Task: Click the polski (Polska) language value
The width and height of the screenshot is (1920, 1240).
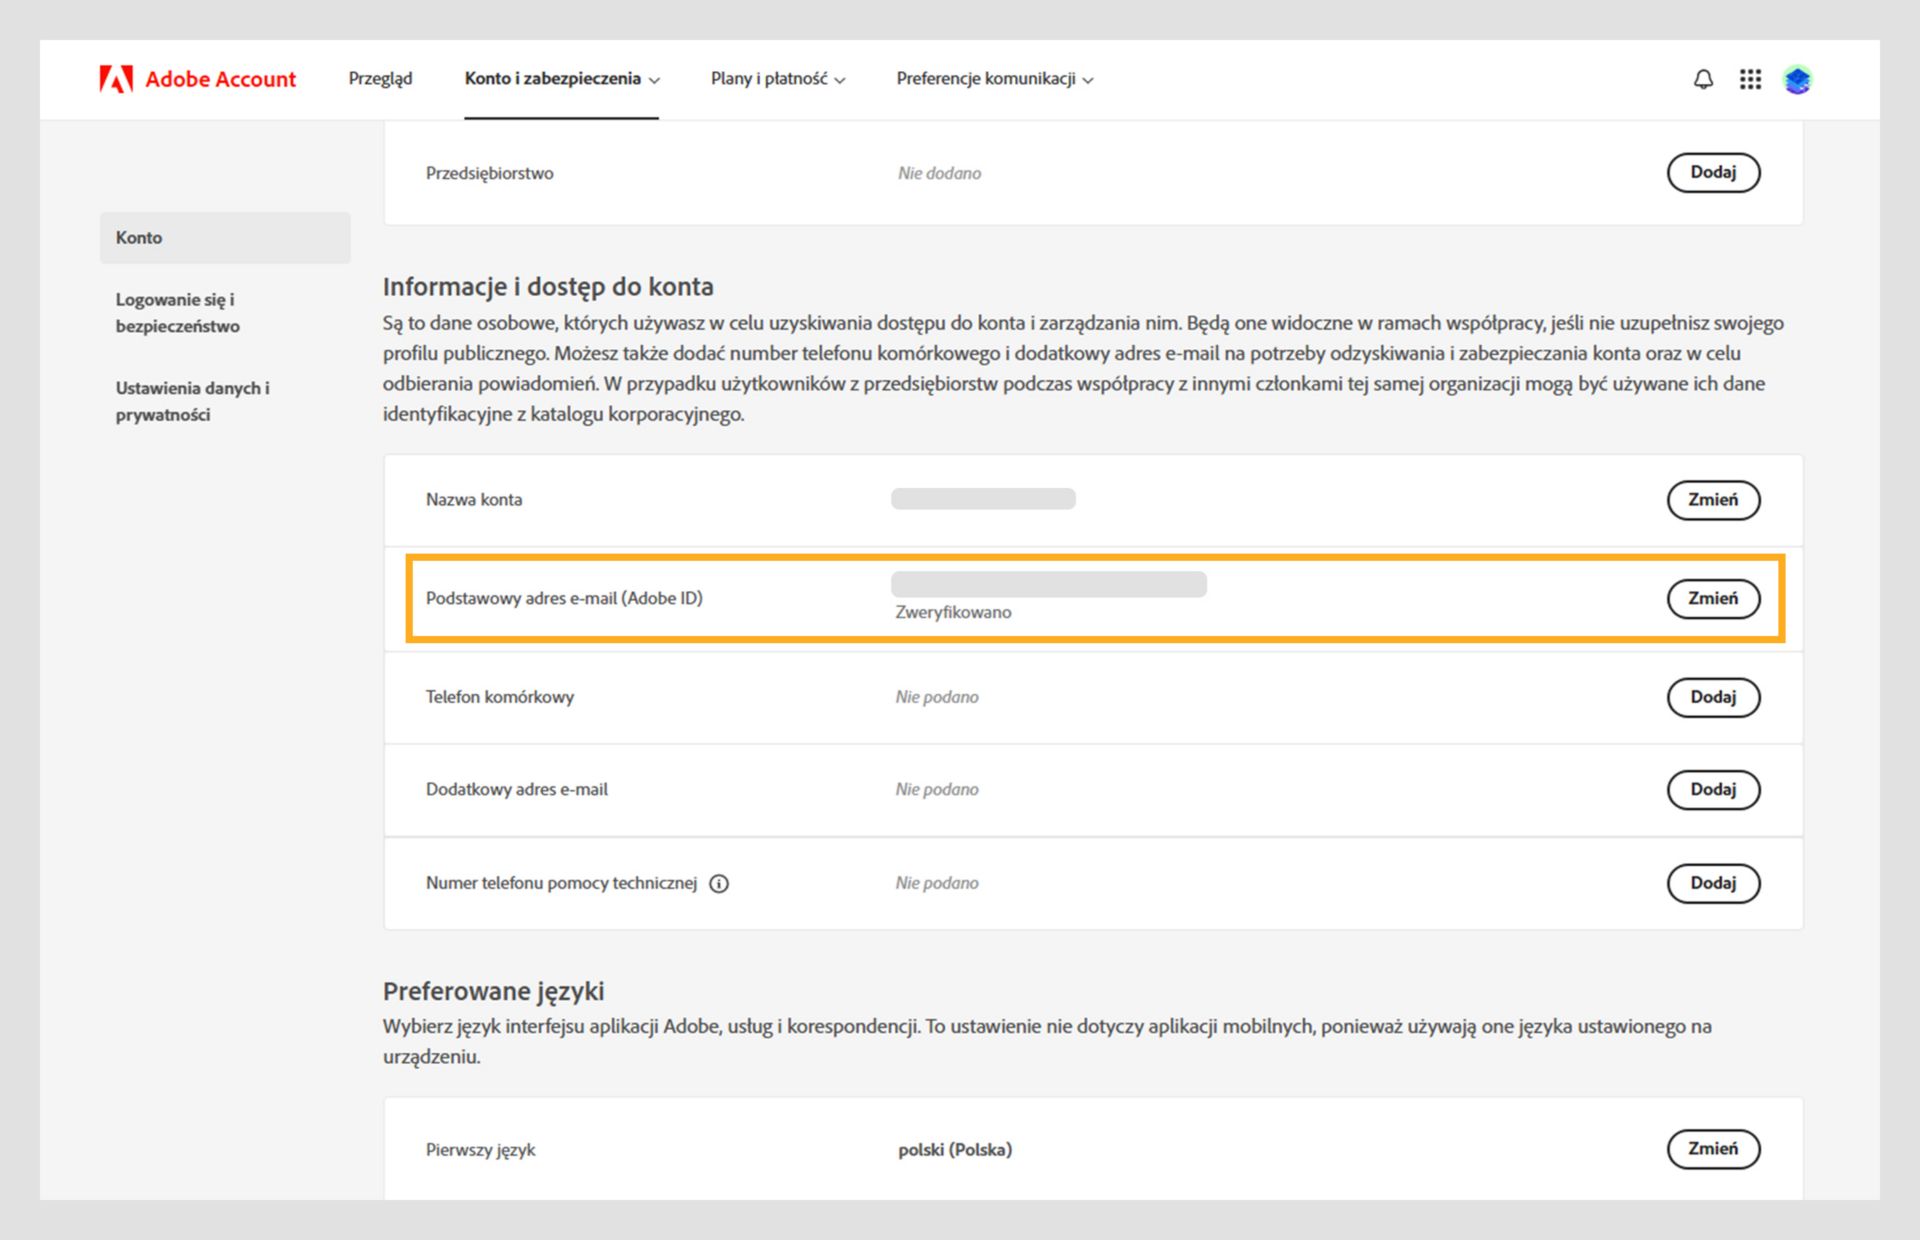Action: [x=955, y=1150]
